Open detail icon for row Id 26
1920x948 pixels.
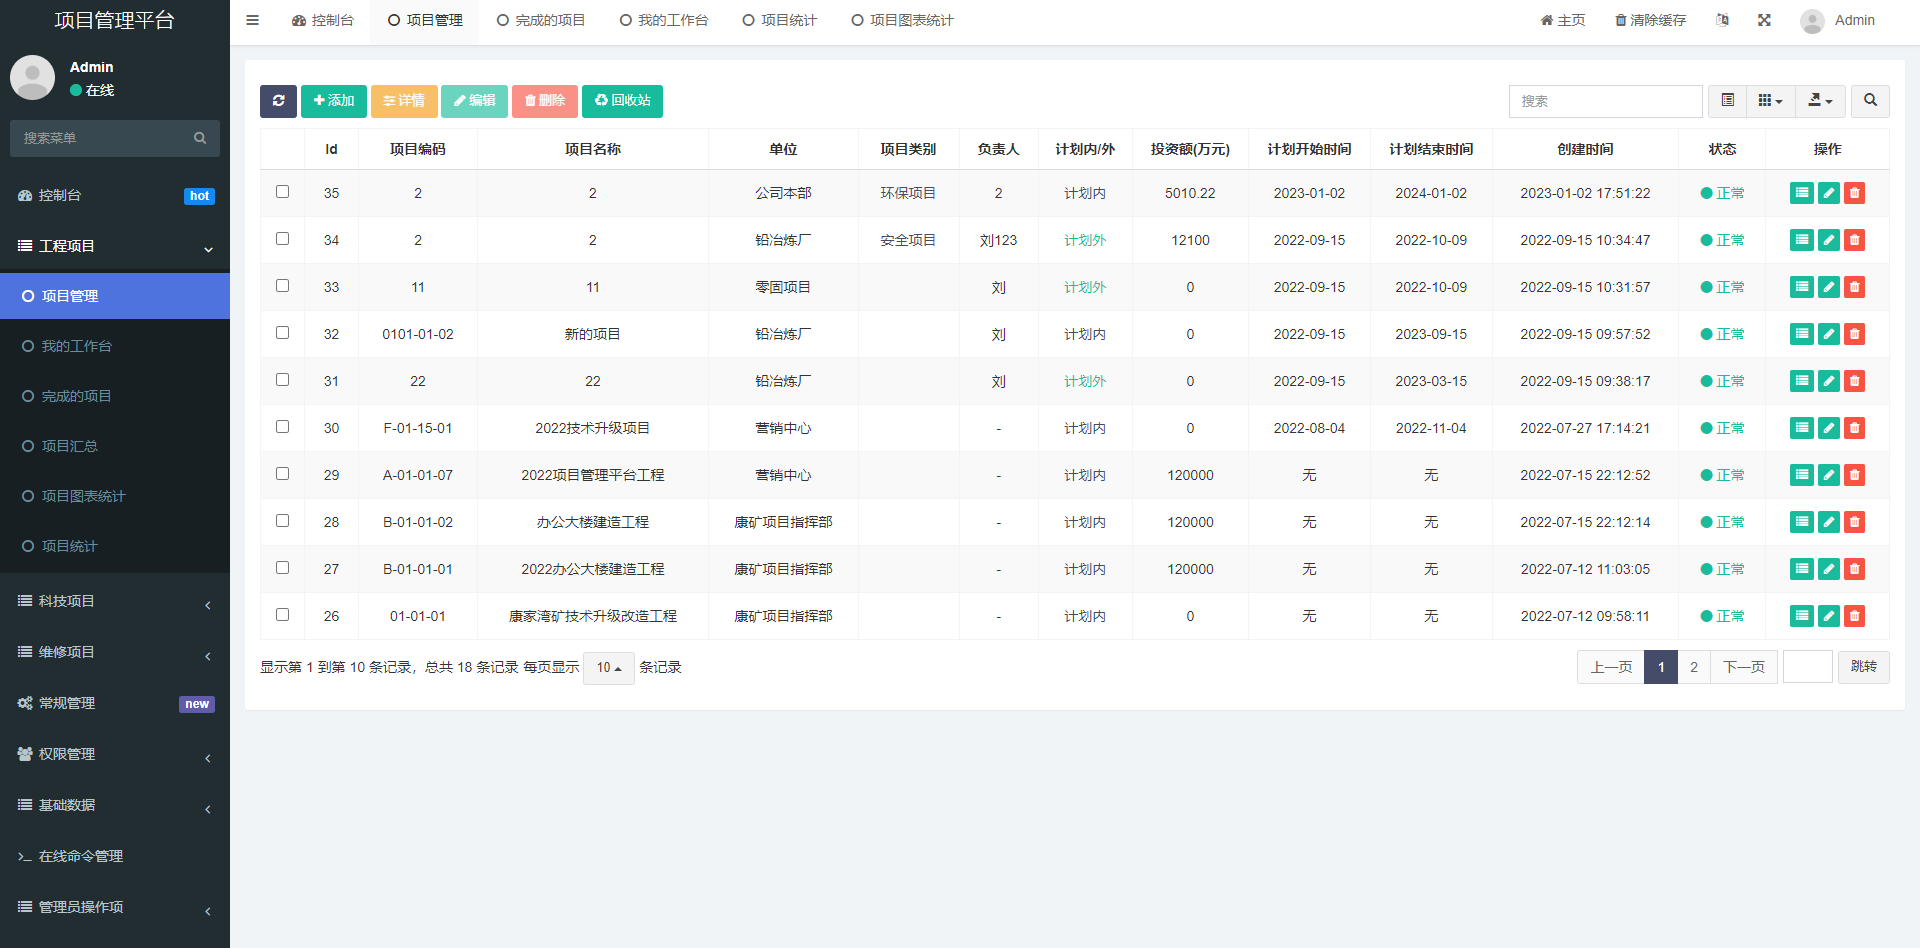(1801, 616)
